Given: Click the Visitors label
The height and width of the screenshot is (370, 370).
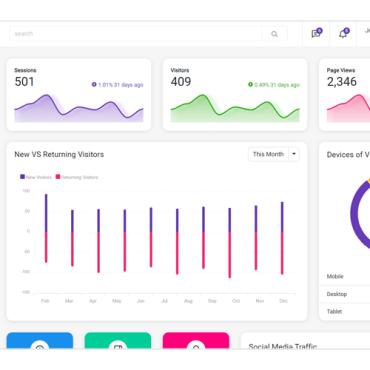Looking at the screenshot, I should pos(180,70).
